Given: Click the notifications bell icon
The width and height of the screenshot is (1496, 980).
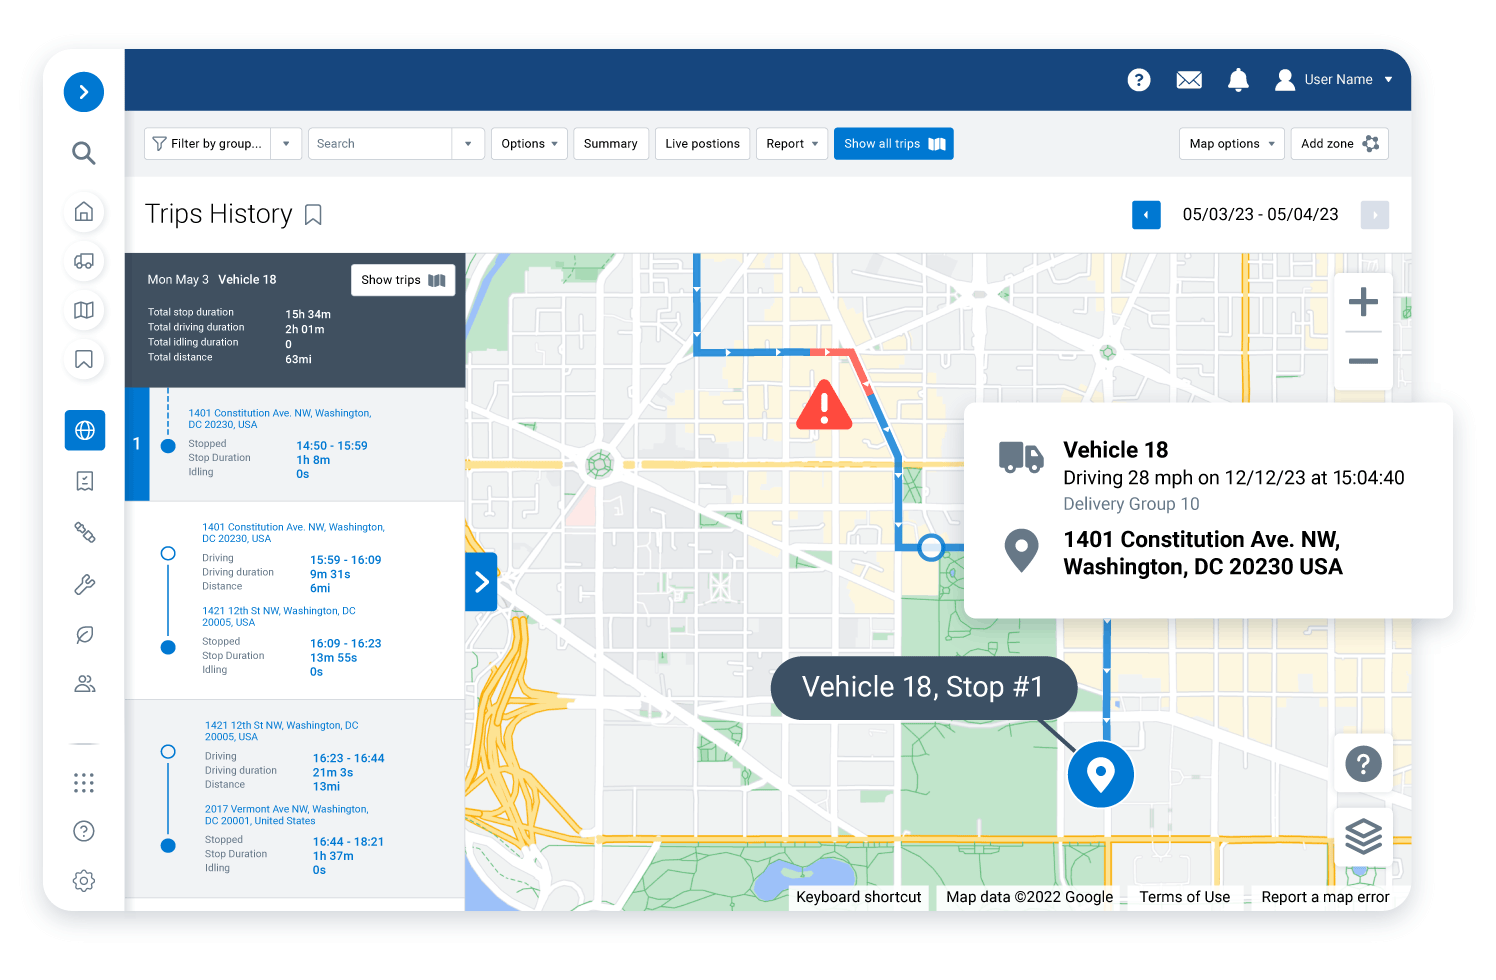Looking at the screenshot, I should (1238, 80).
